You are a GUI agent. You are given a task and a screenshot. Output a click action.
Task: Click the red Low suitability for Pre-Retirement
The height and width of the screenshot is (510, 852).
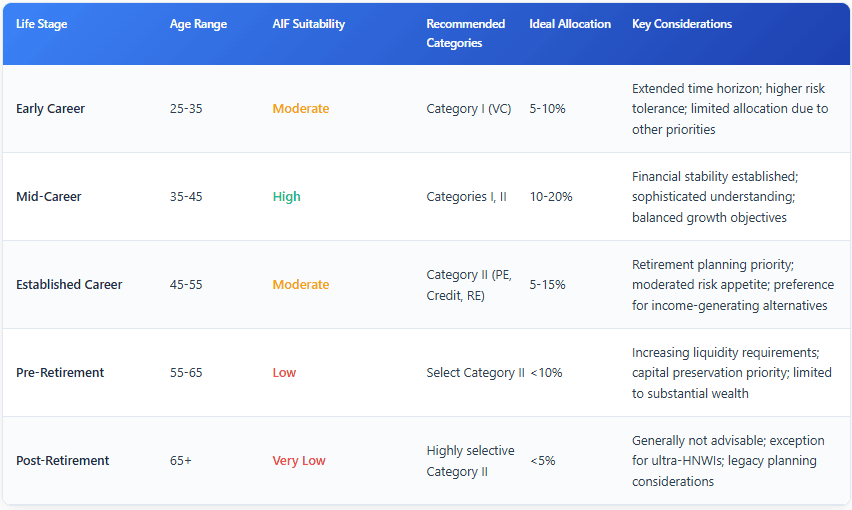tap(284, 373)
